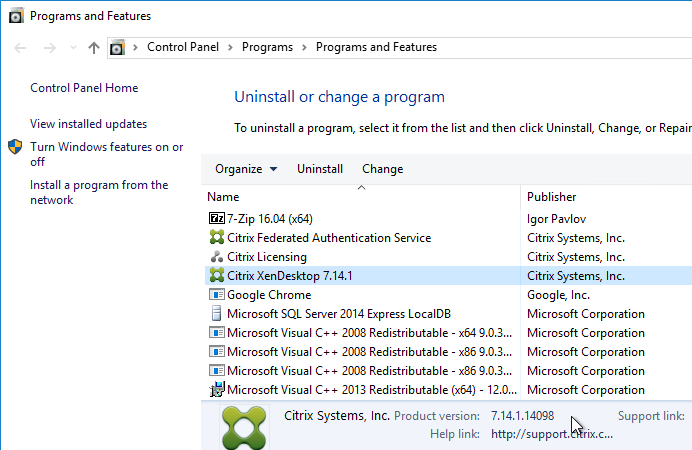The height and width of the screenshot is (450, 692).
Task: Select Citrix Federated Authentication Service entry
Action: pyautogui.click(x=329, y=238)
